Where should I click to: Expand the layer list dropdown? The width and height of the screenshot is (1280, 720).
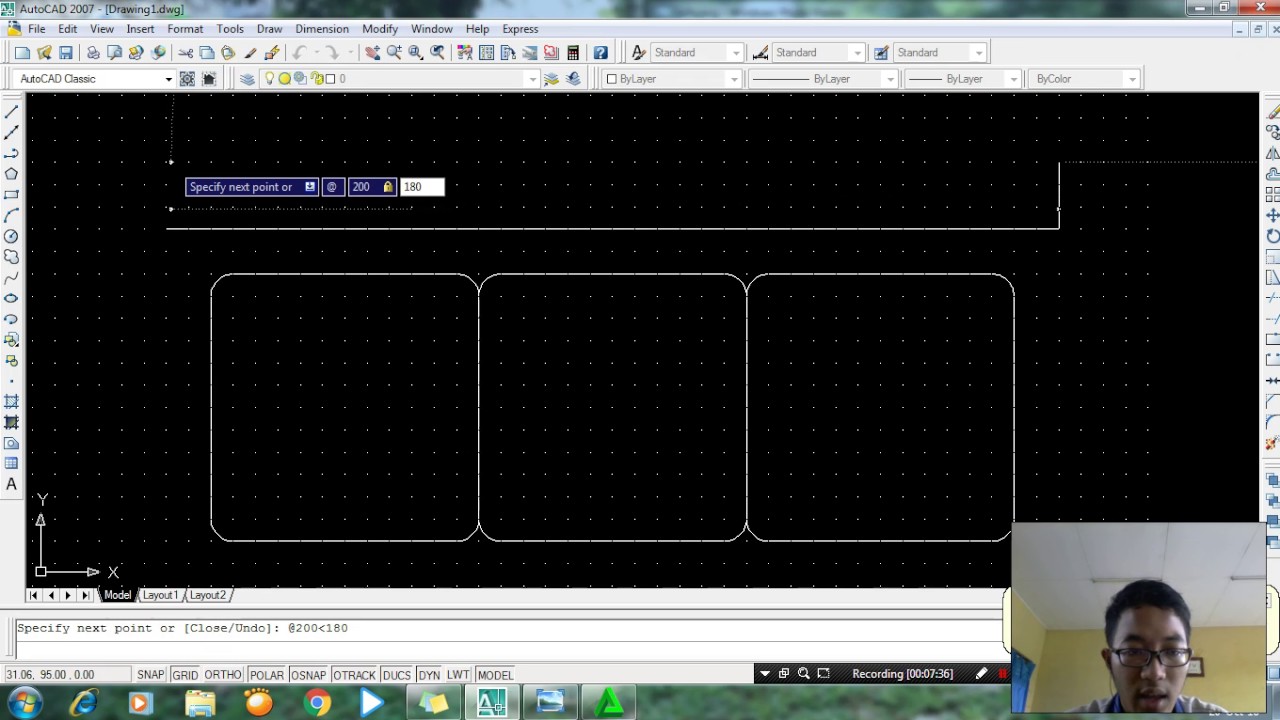click(532, 79)
